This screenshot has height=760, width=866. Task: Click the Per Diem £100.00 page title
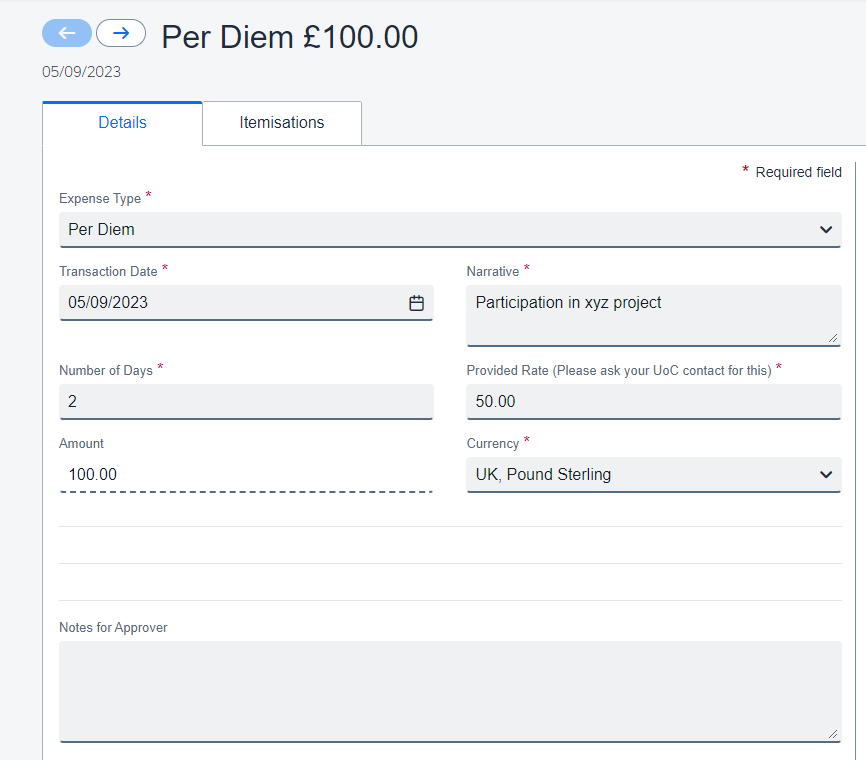[x=290, y=37]
